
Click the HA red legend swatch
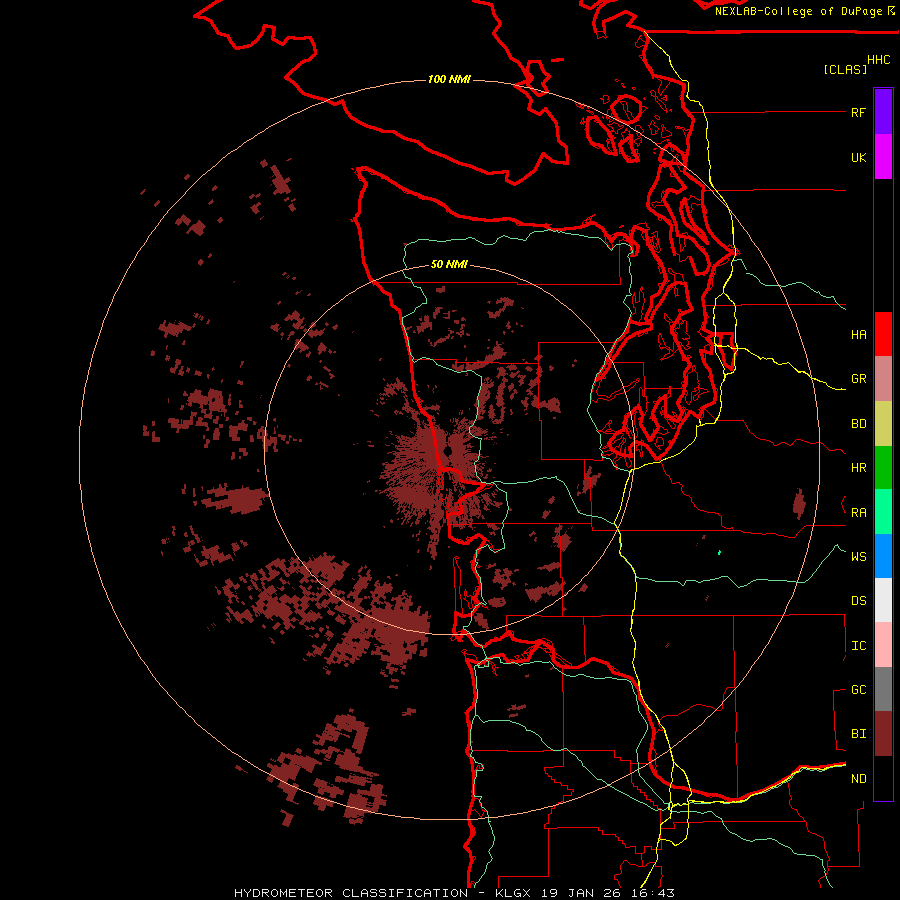point(883,334)
